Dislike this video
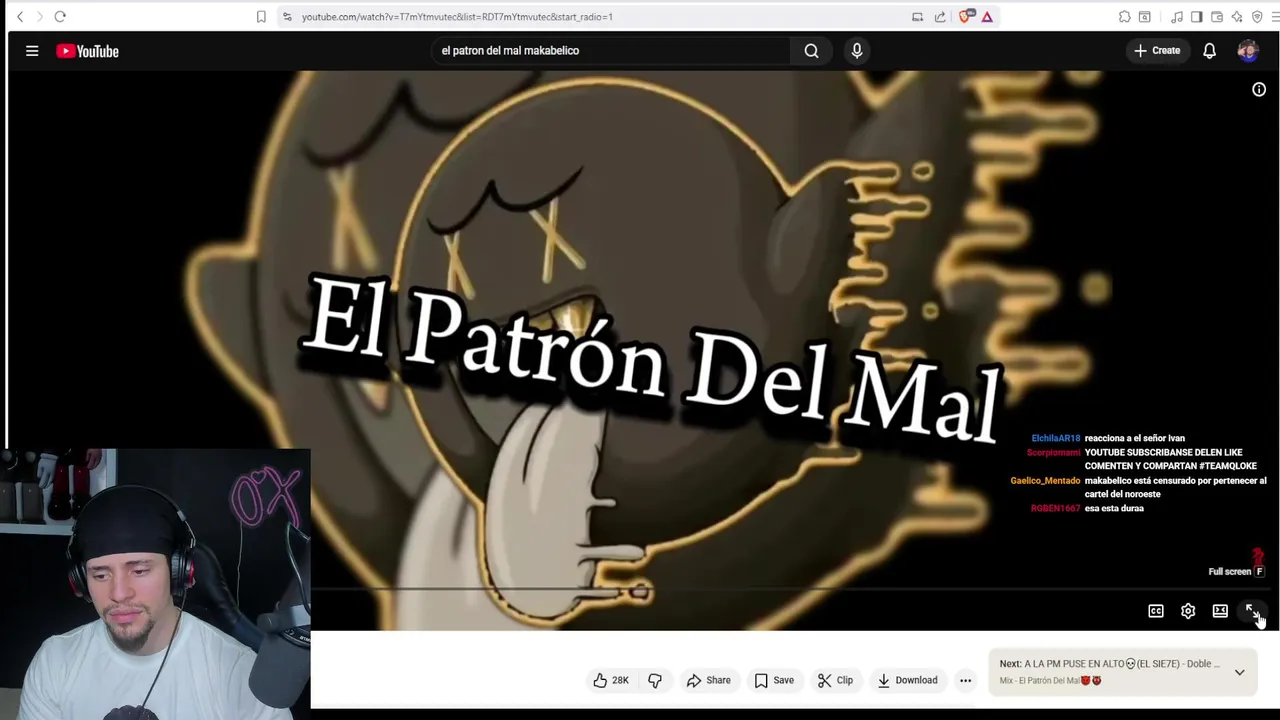Viewport: 1280px width, 720px height. click(x=655, y=681)
